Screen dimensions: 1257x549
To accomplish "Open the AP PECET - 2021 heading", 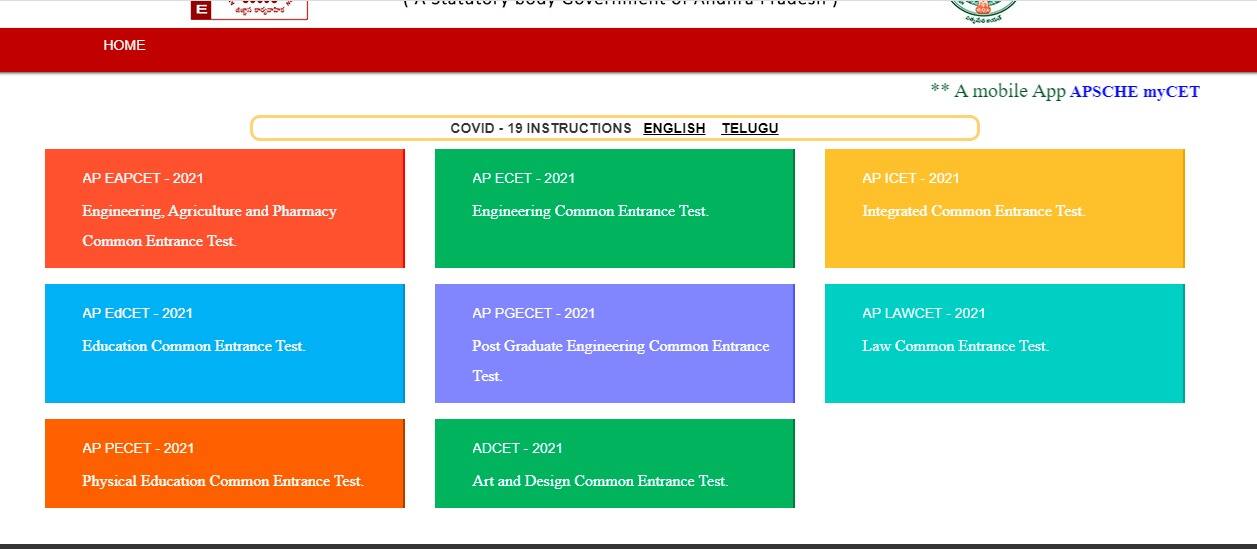I will click(x=138, y=448).
